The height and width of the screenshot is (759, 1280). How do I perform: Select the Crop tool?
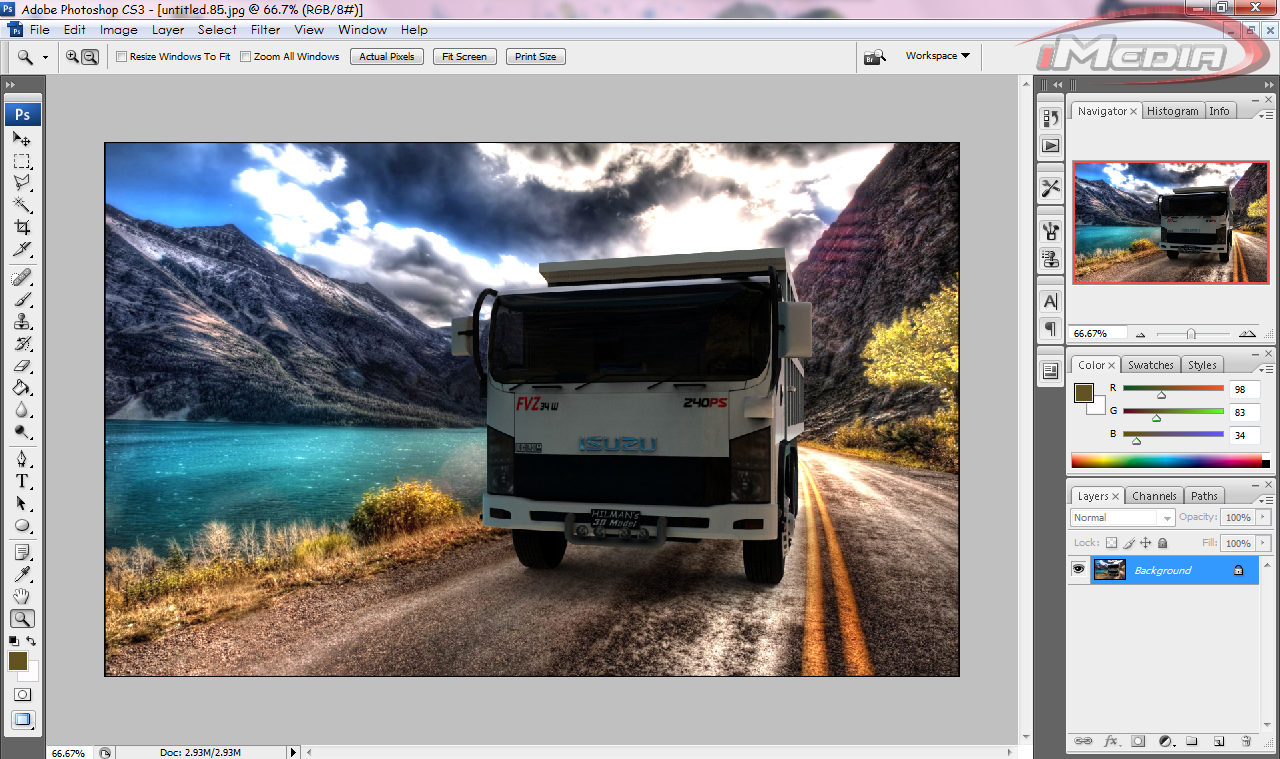(x=22, y=227)
